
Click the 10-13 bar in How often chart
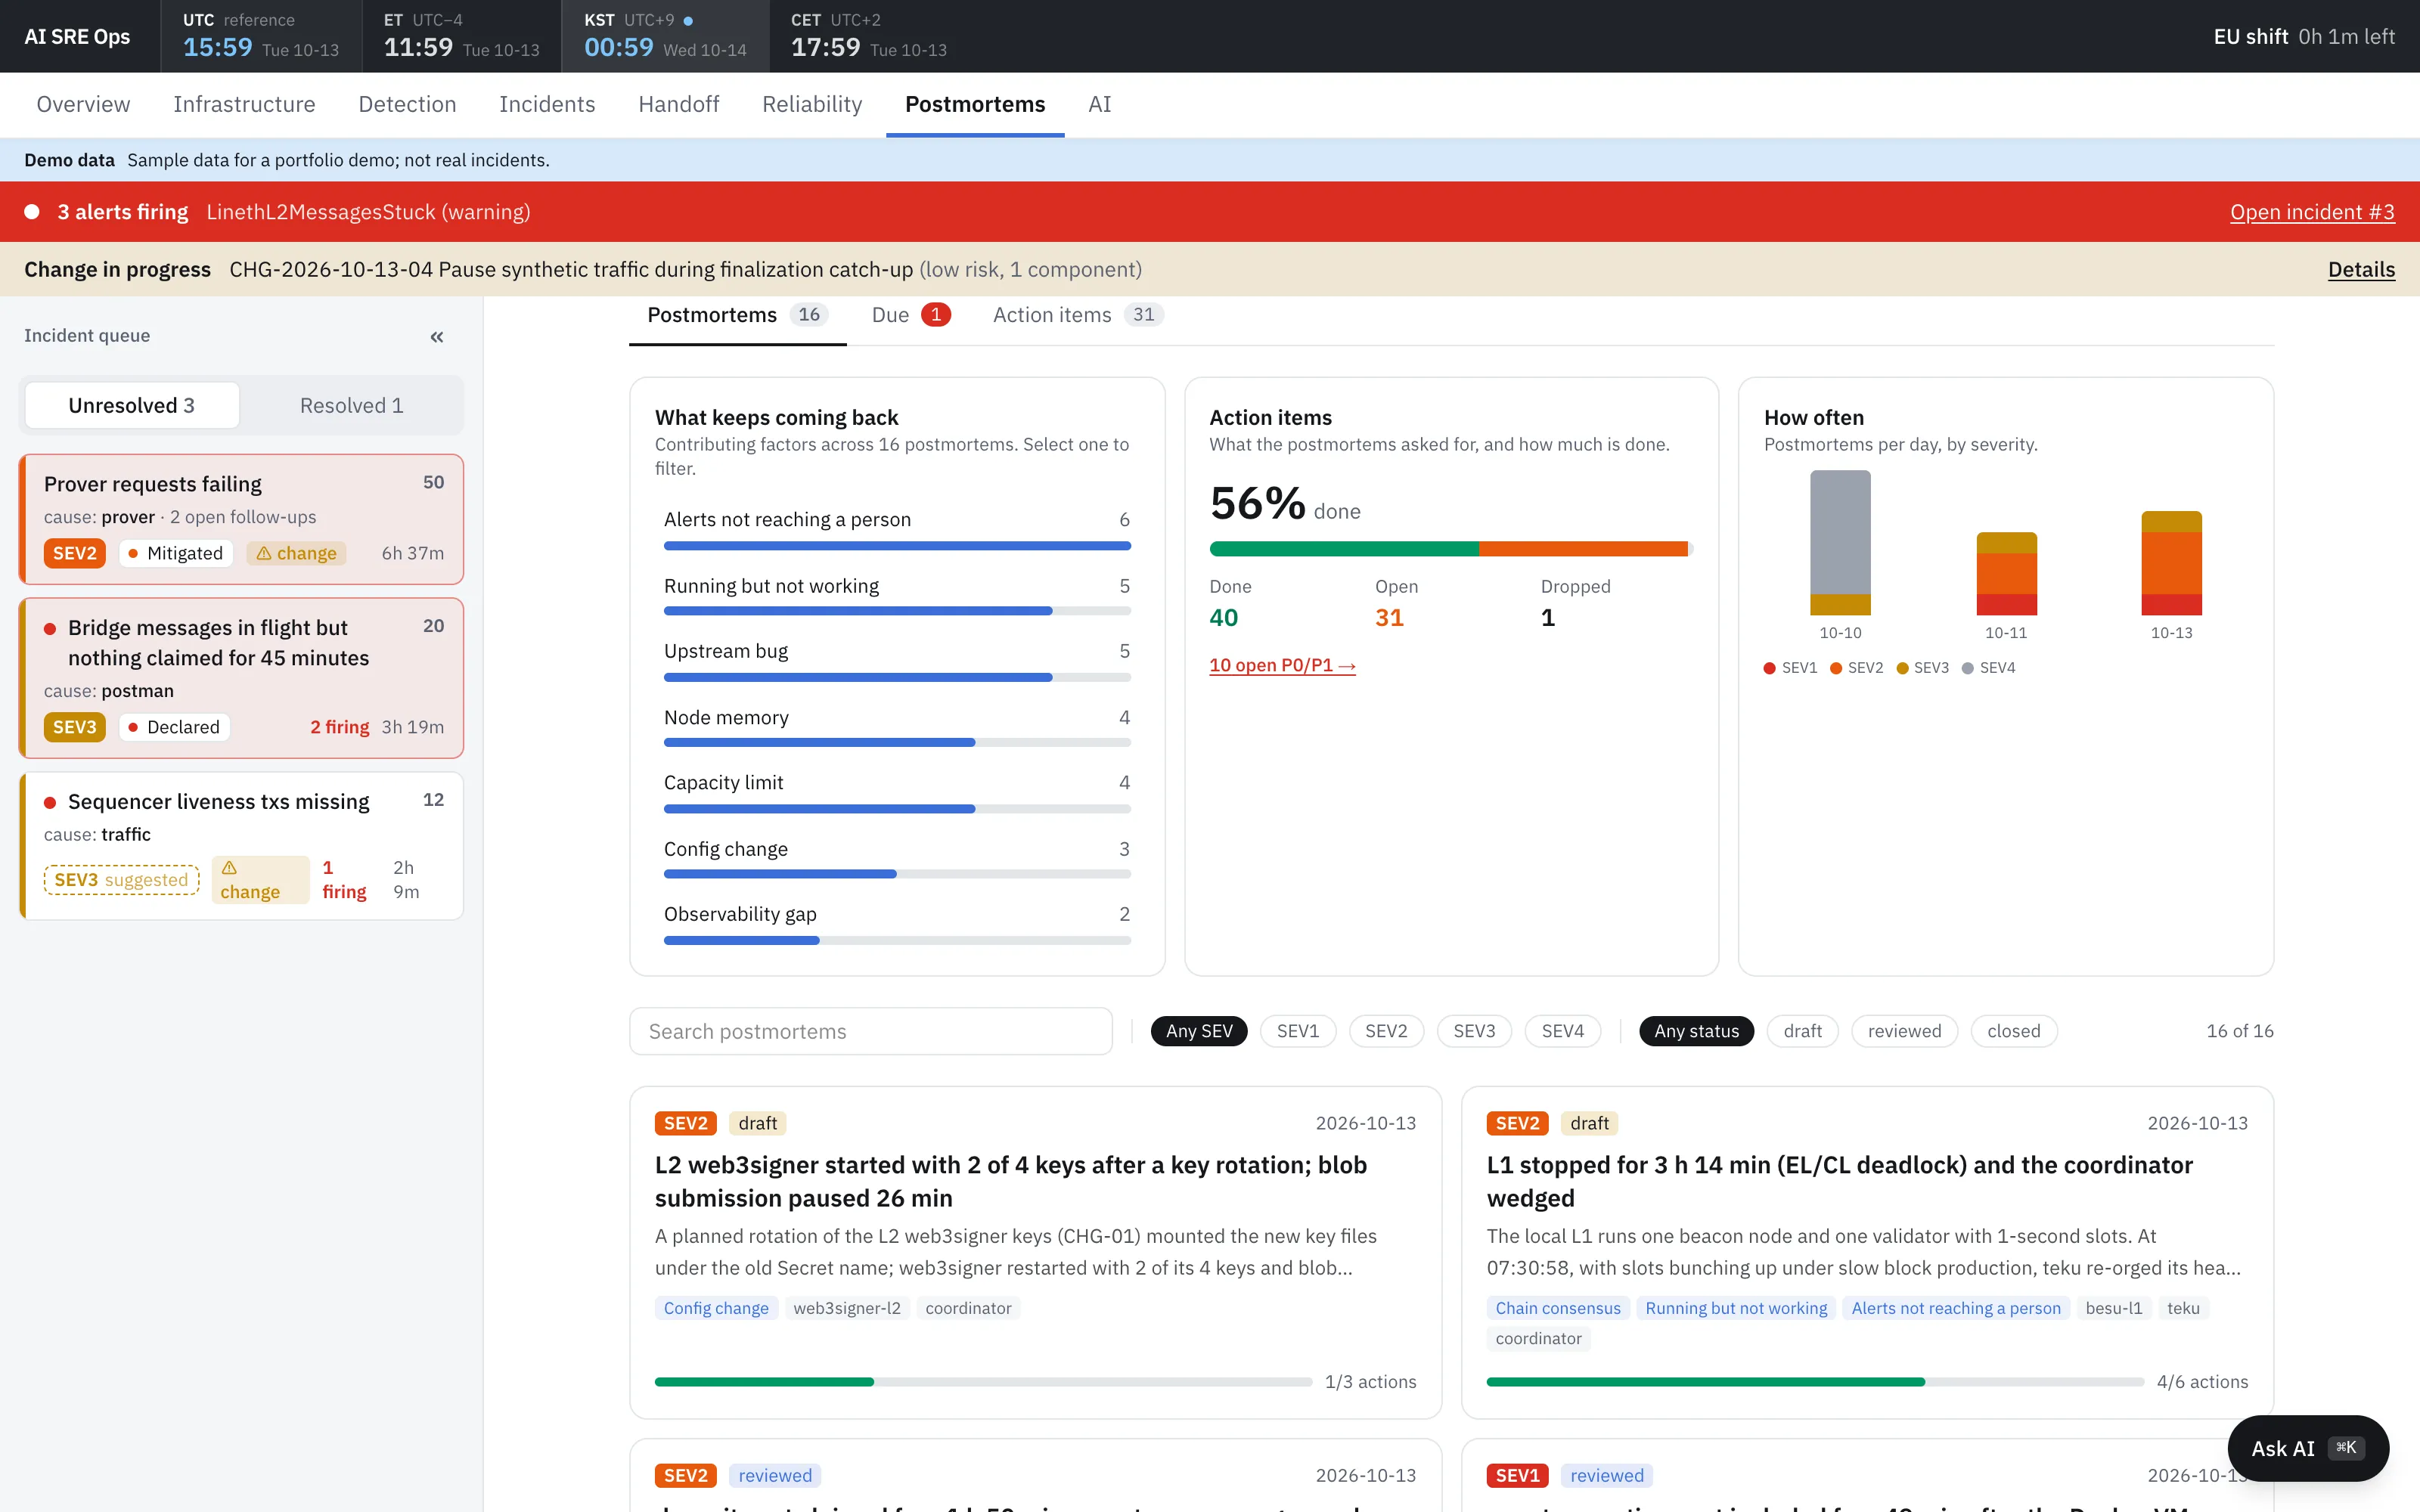click(x=2171, y=563)
